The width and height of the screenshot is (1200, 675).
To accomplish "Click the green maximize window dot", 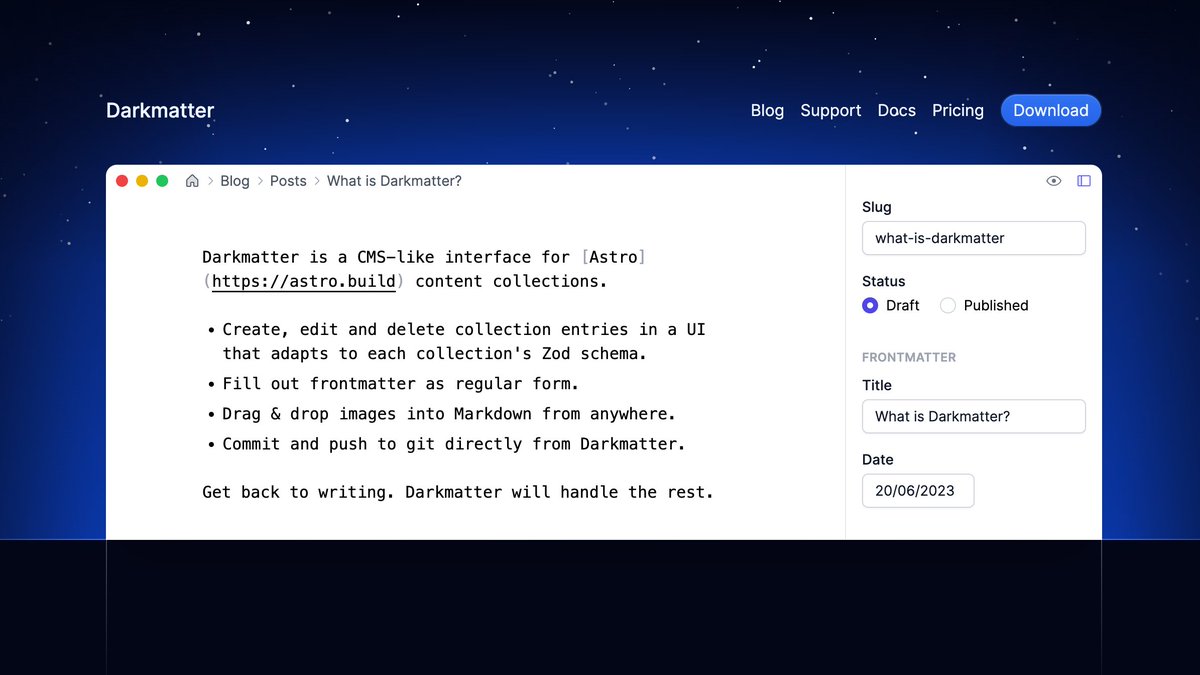I will coord(162,181).
